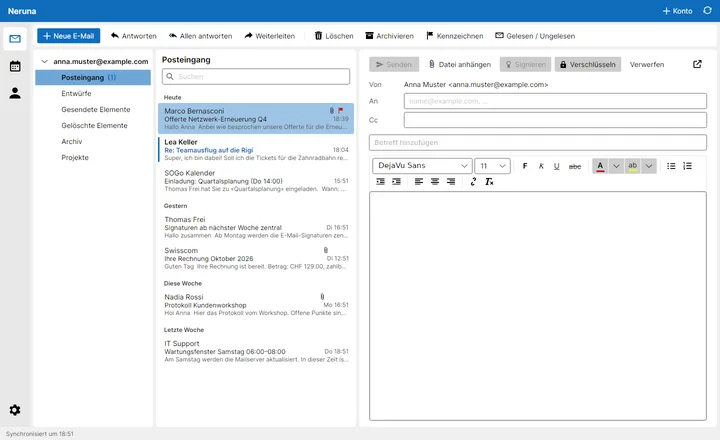Focus the Suchen search box
Viewport: 720px width, 440px height.
(x=256, y=76)
